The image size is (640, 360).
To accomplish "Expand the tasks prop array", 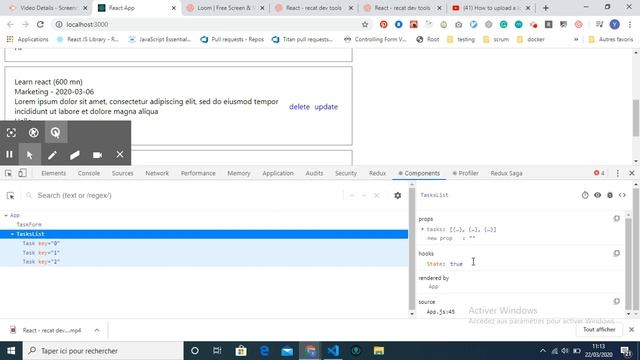I will click(x=422, y=229).
